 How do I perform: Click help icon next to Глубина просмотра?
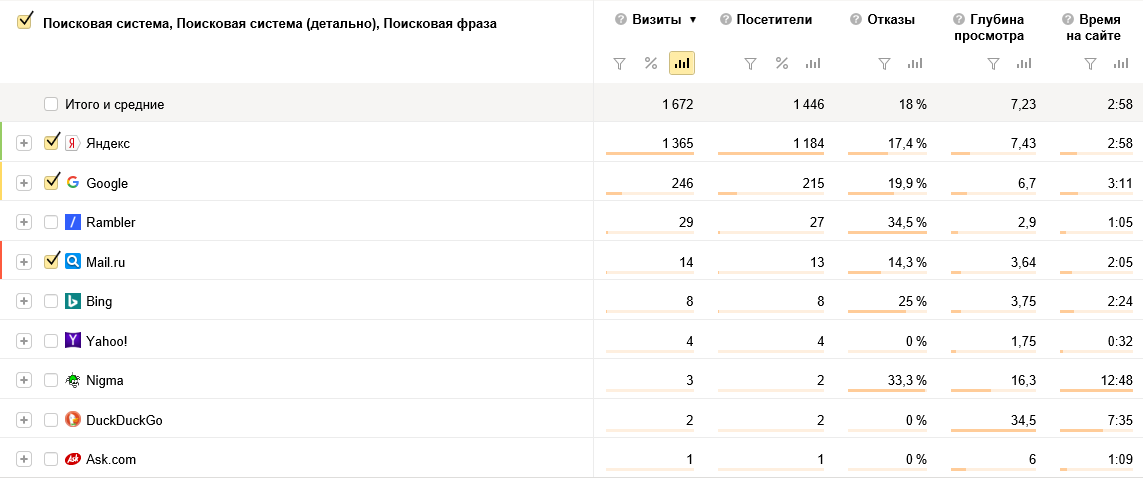point(960,20)
